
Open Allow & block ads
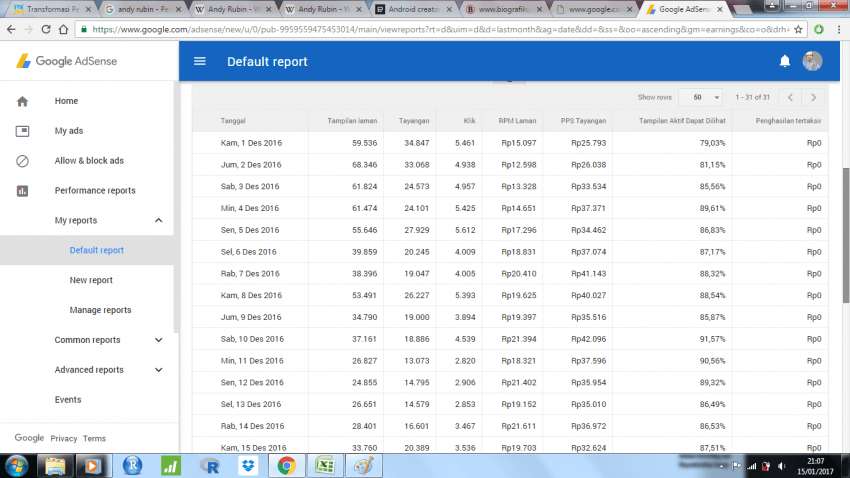(x=89, y=161)
